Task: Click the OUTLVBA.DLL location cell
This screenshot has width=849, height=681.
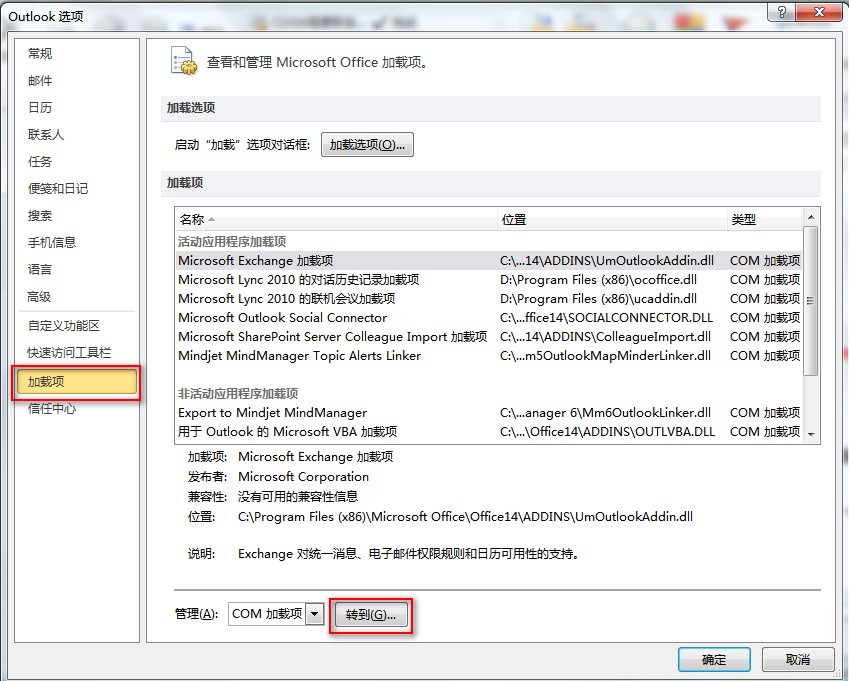Action: [x=608, y=431]
